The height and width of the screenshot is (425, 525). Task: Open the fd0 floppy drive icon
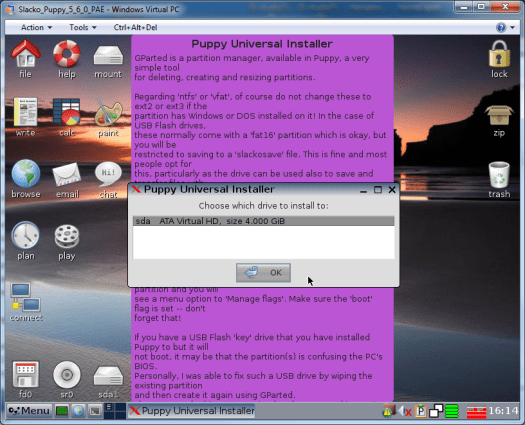click(25, 374)
